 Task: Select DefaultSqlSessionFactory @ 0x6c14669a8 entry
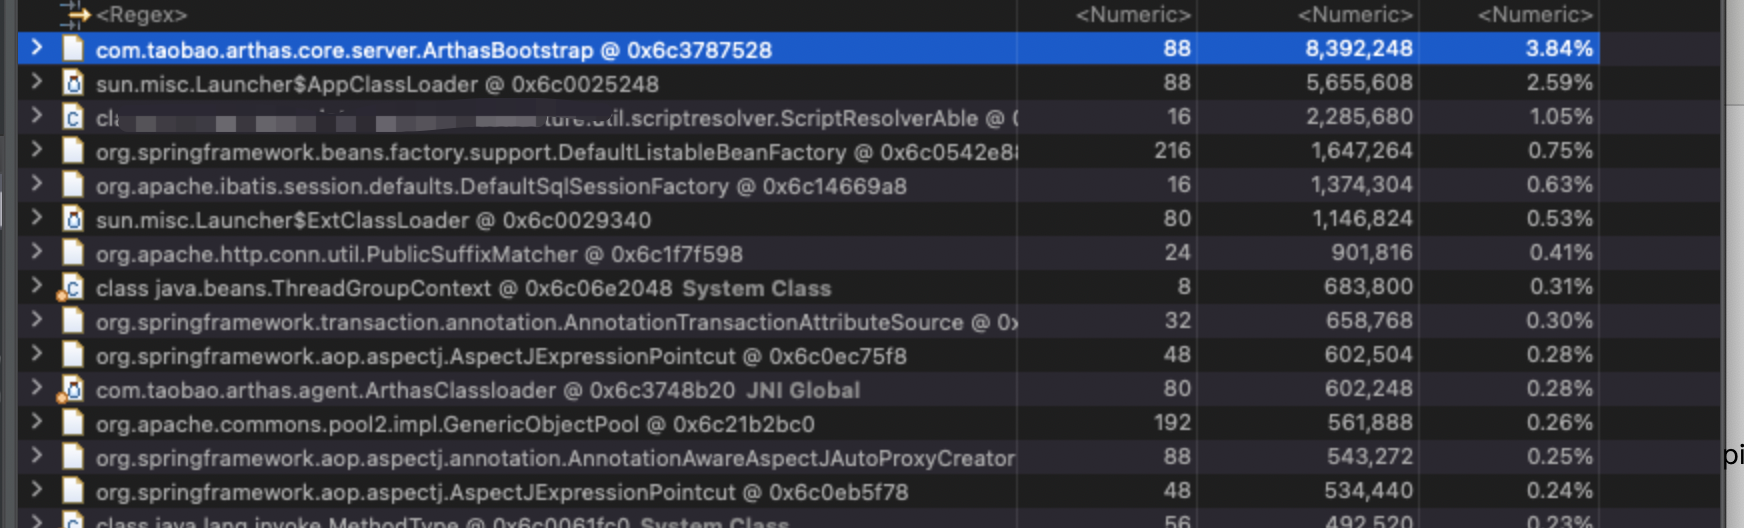point(501,186)
